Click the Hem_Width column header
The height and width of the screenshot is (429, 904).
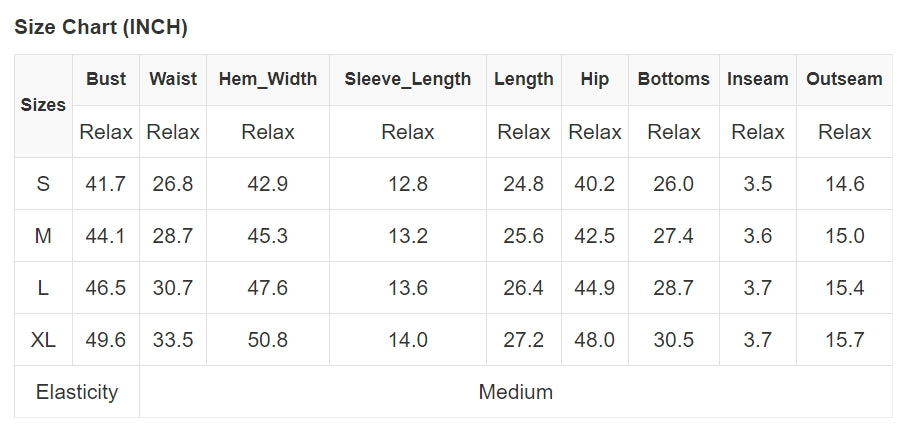point(268,79)
